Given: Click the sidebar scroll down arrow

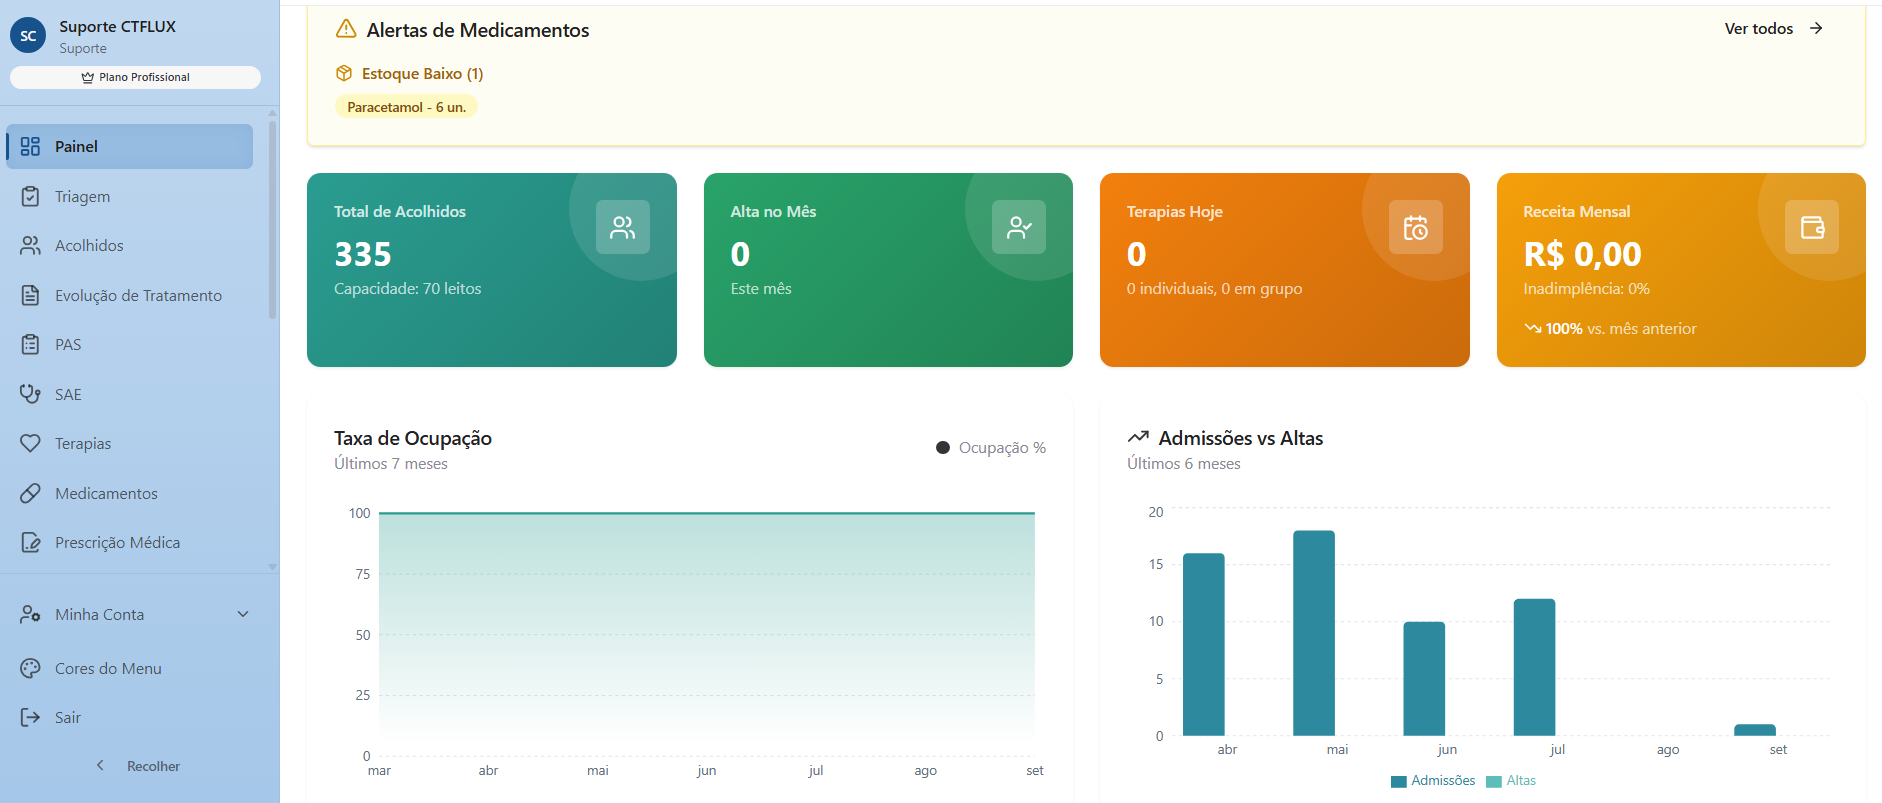Looking at the screenshot, I should pos(272,567).
